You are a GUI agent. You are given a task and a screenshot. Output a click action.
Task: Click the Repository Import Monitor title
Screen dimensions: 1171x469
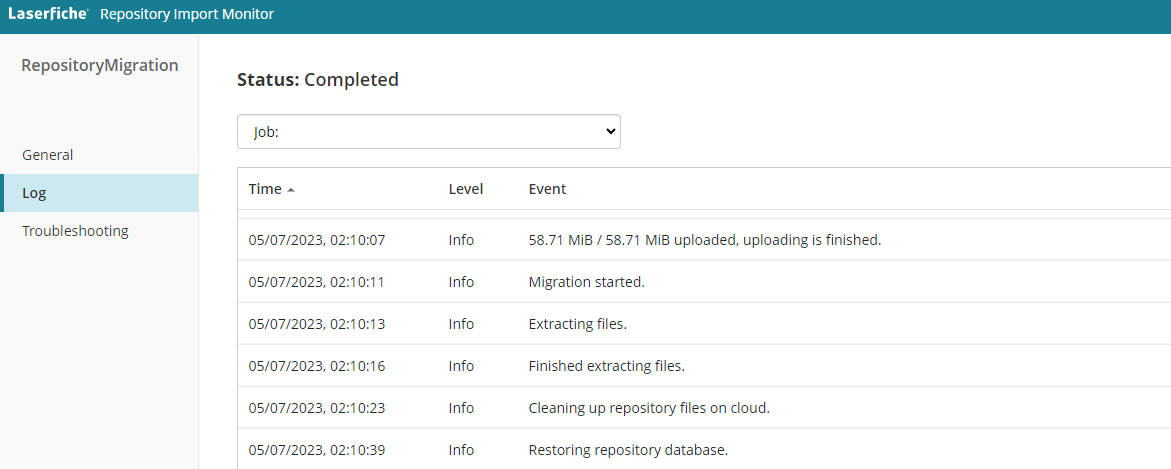pyautogui.click(x=187, y=14)
